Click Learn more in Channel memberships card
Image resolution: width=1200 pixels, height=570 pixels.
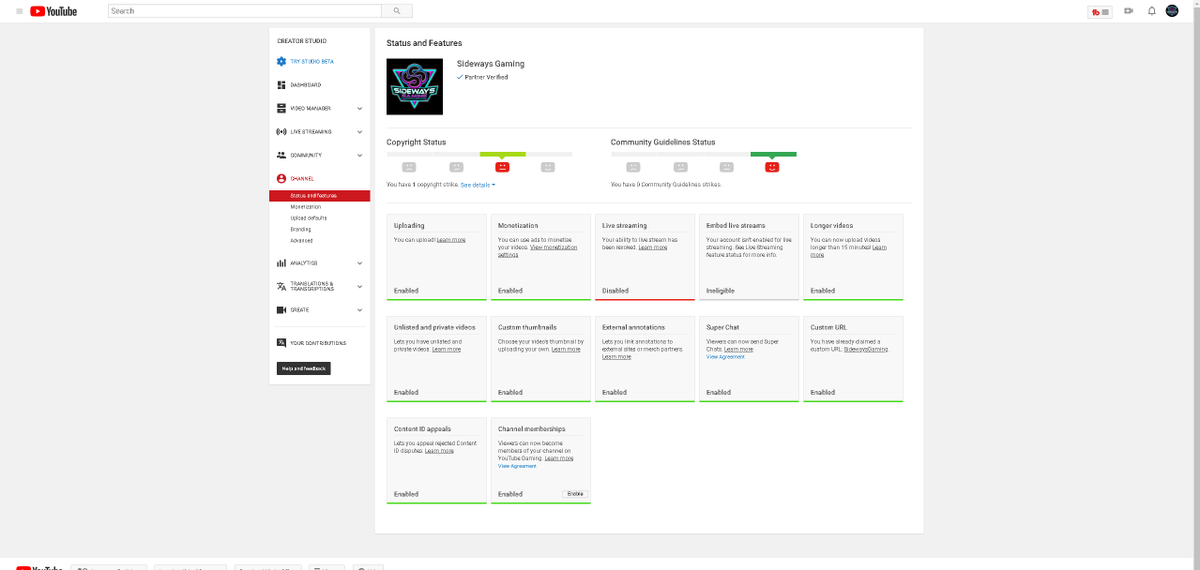click(559, 458)
